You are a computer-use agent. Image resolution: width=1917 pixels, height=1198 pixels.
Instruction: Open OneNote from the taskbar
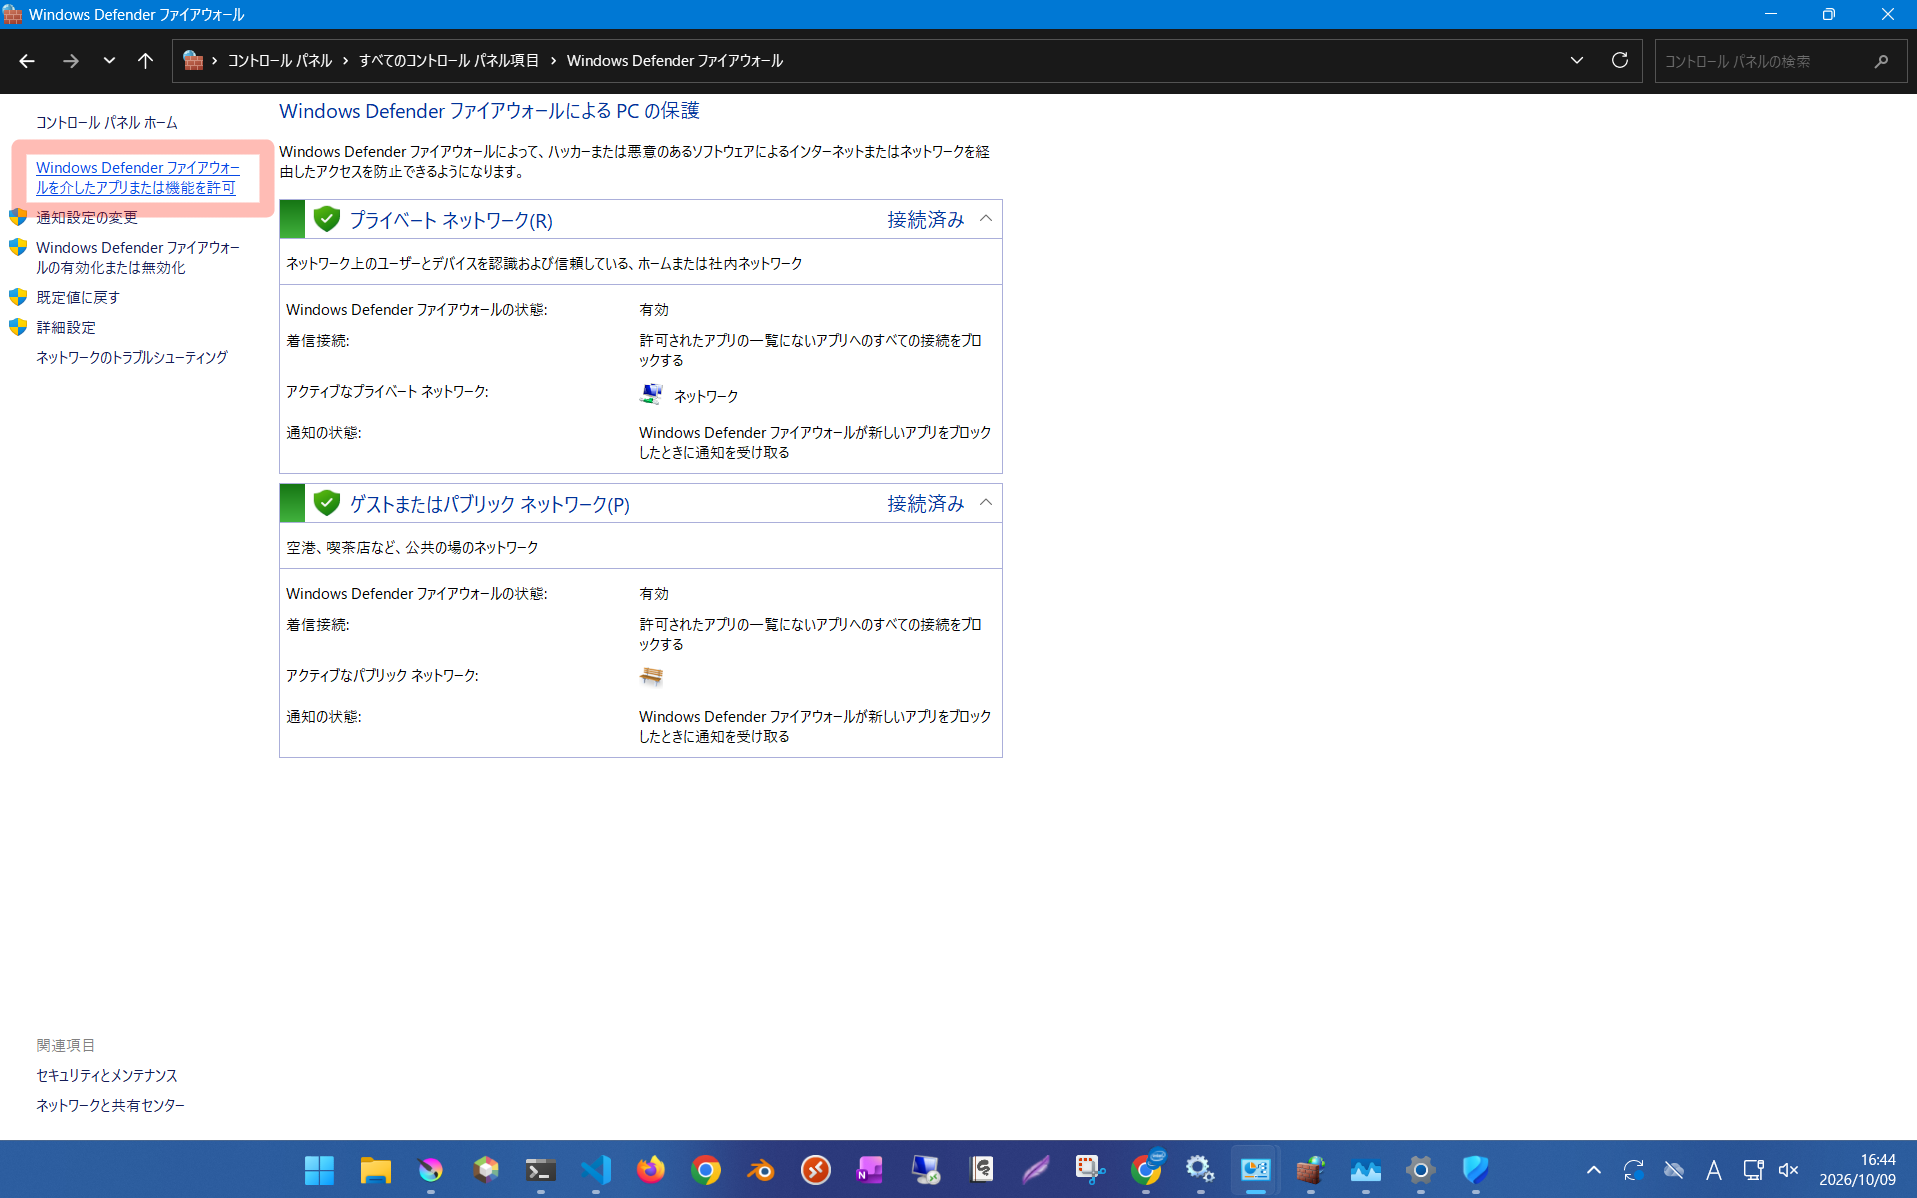(870, 1169)
